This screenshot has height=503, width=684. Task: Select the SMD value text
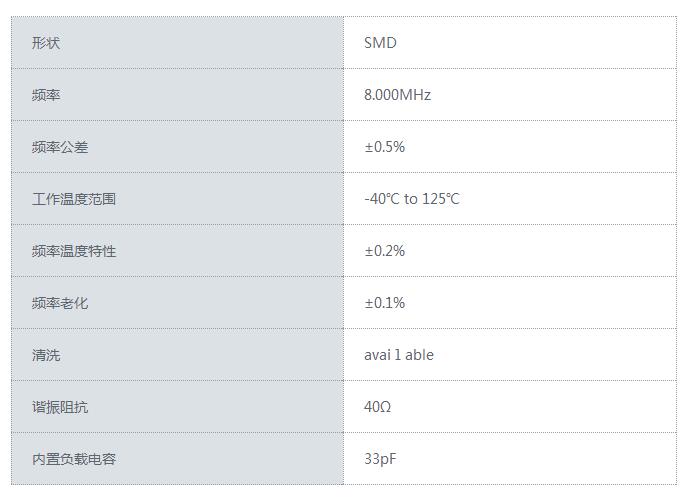pyautogui.click(x=380, y=43)
